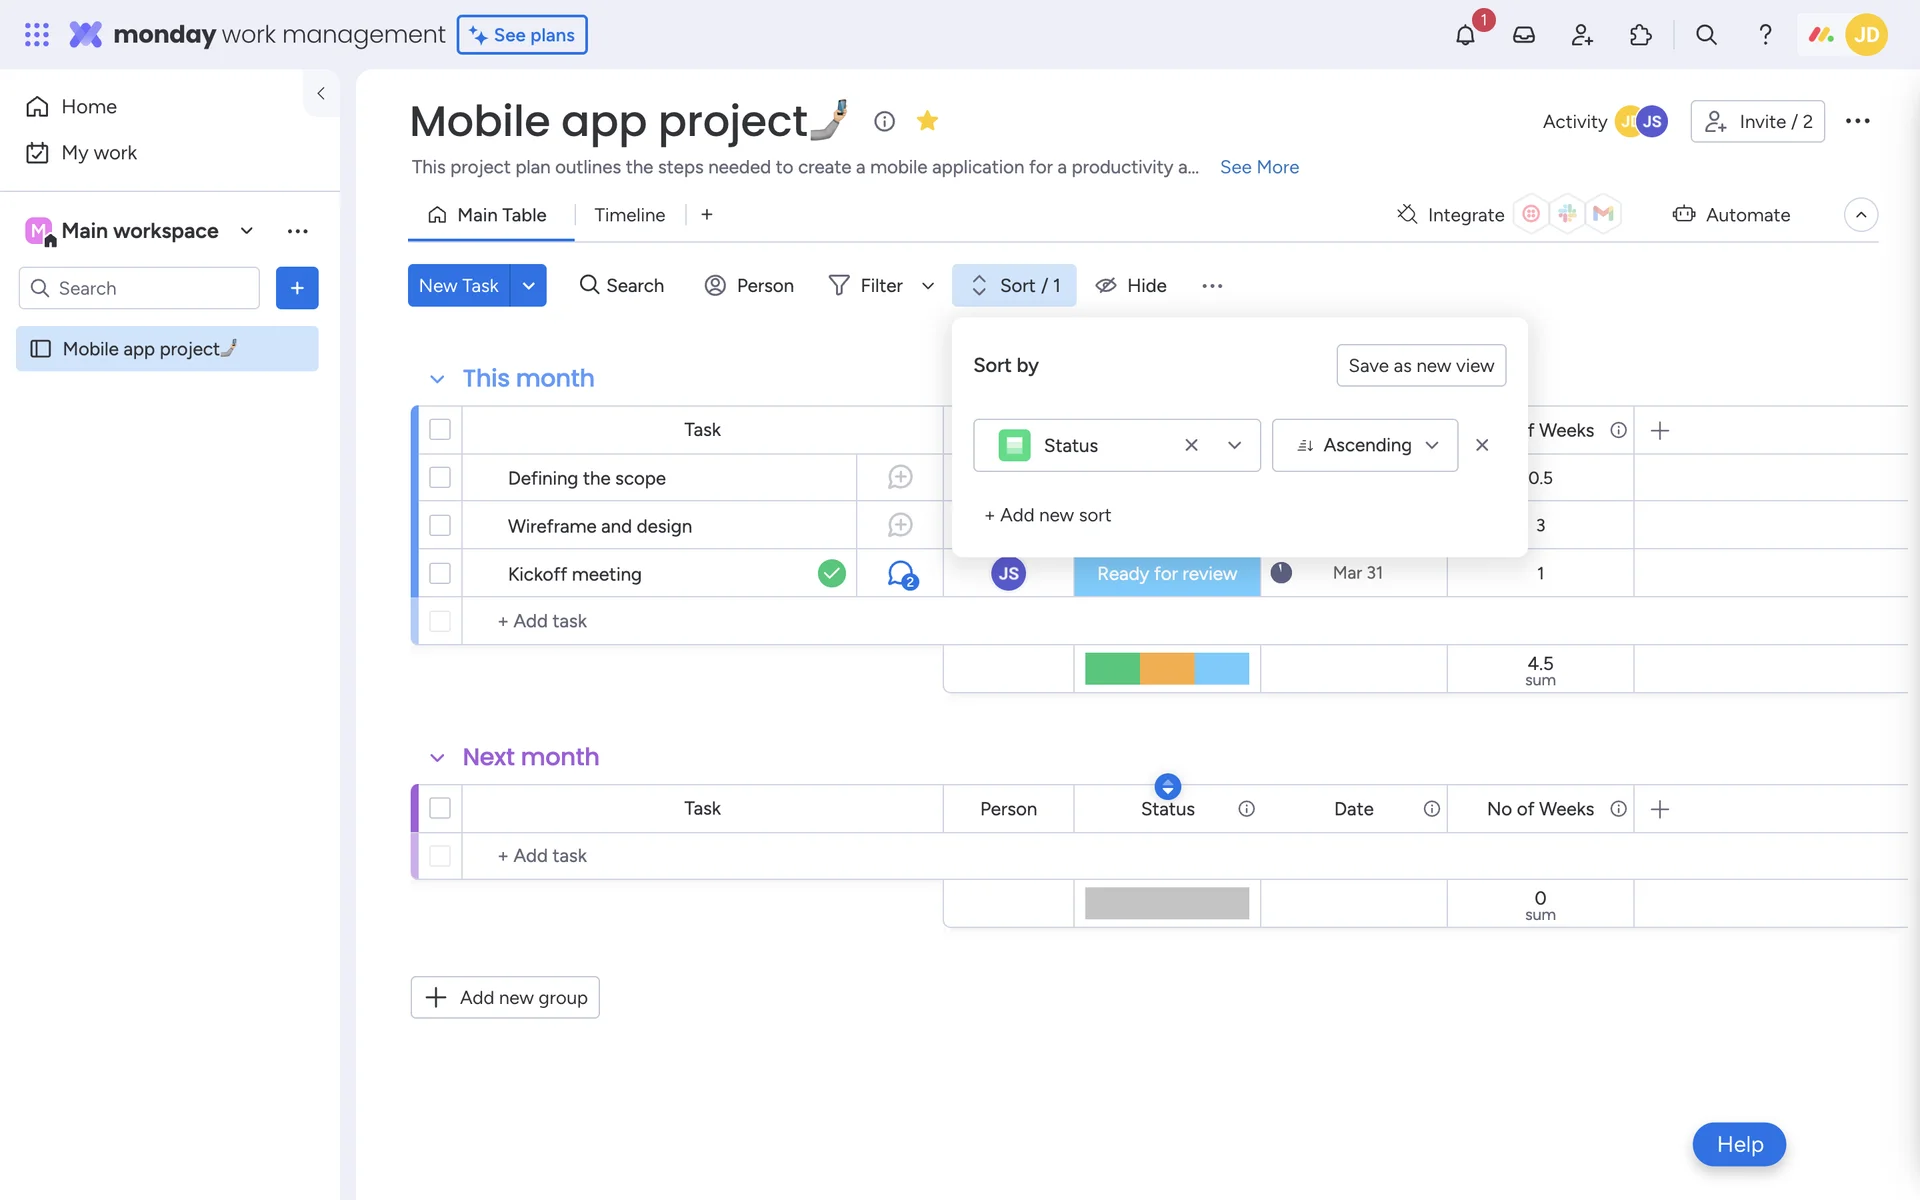The width and height of the screenshot is (1920, 1200).
Task: Open the inbox tray icon
Action: pyautogui.click(x=1523, y=35)
